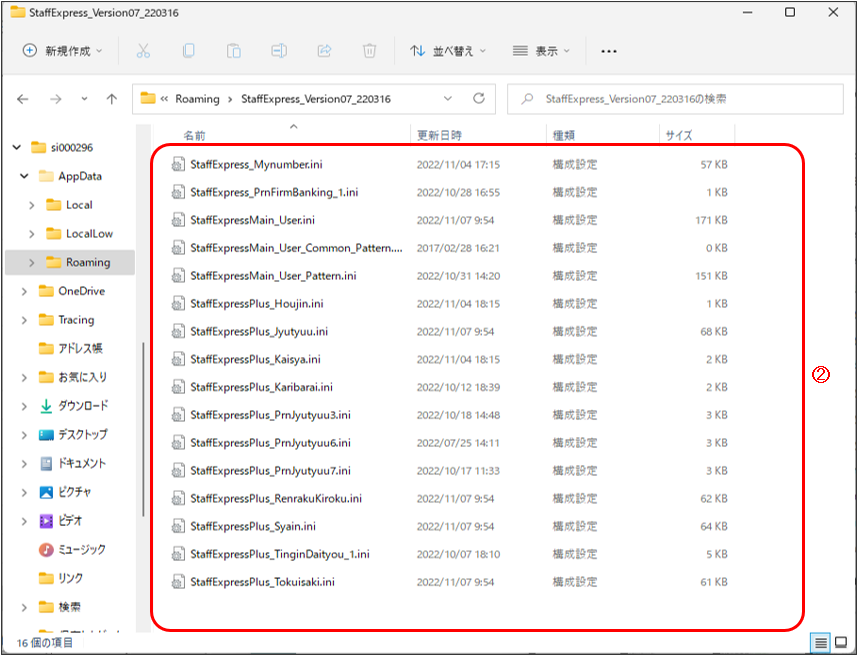The width and height of the screenshot is (859, 658).
Task: Click the ピクチャ pictures icon
Action: click(46, 492)
